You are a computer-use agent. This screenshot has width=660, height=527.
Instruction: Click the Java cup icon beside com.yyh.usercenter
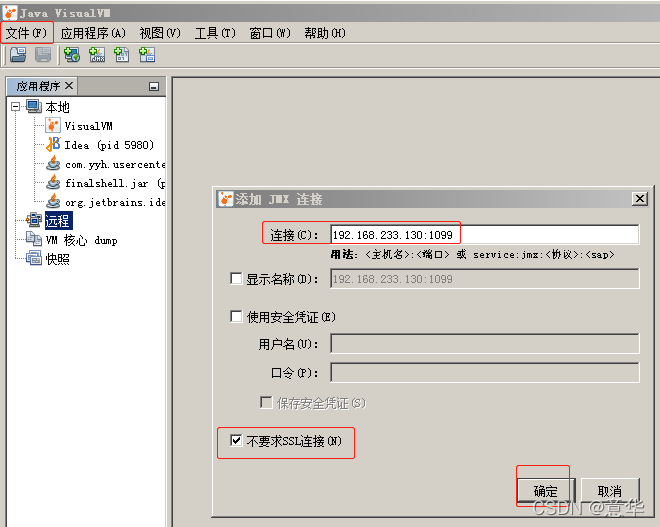[x=53, y=163]
